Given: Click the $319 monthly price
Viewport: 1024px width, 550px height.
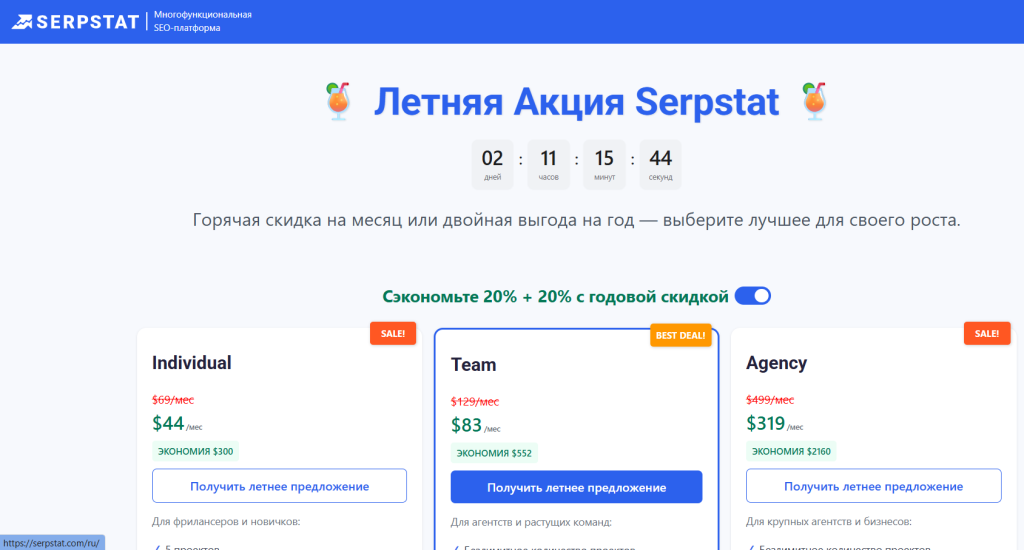Looking at the screenshot, I should [765, 423].
